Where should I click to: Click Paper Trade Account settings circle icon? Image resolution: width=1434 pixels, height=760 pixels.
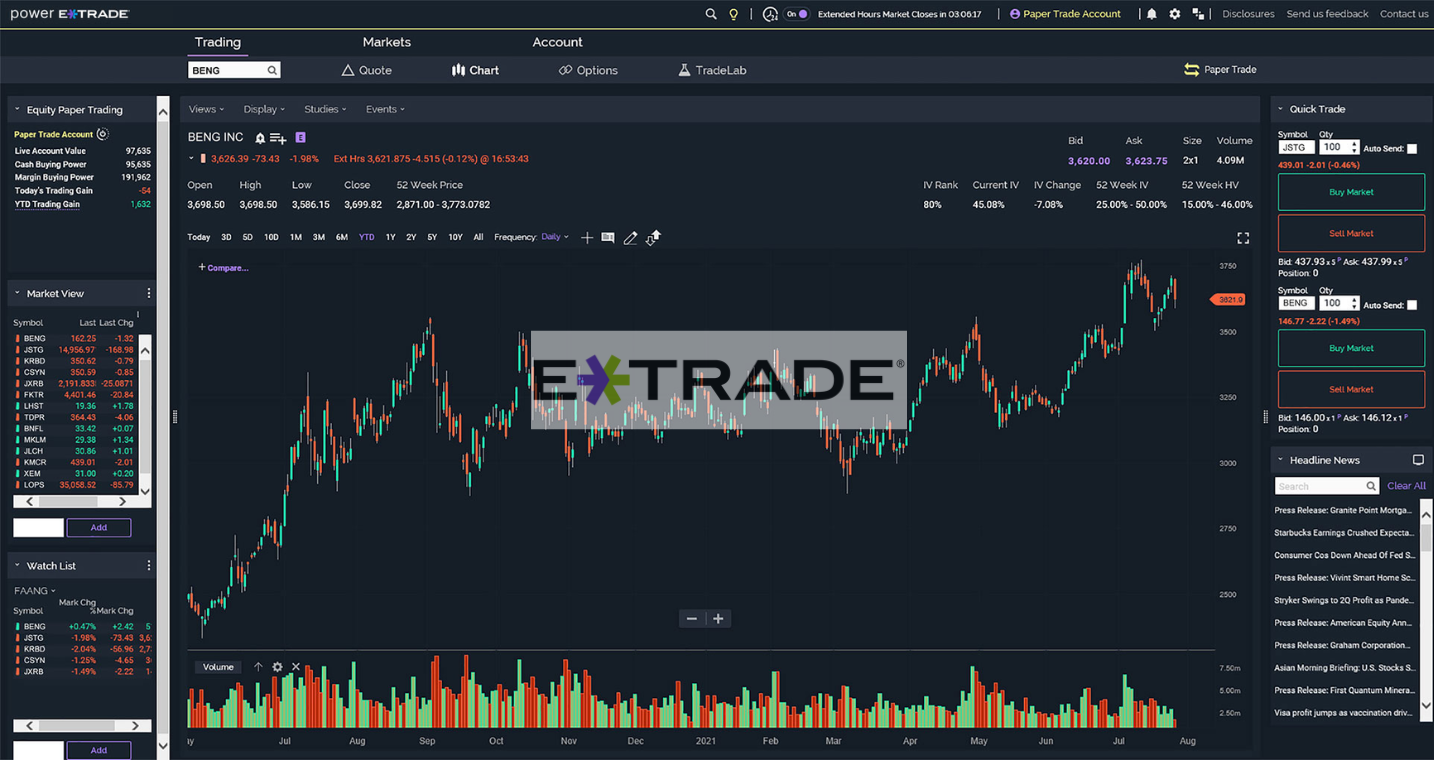coord(102,134)
